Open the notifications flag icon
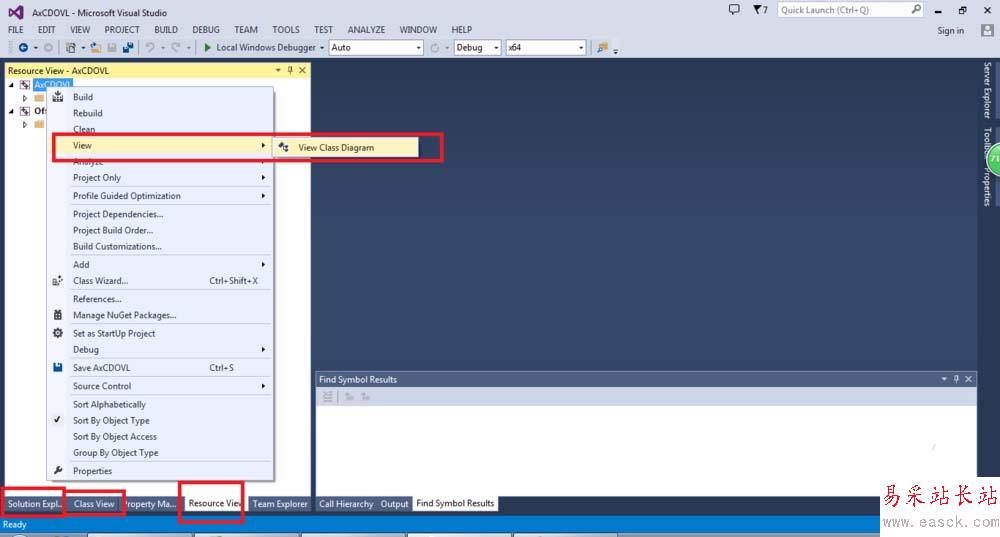 tap(760, 10)
